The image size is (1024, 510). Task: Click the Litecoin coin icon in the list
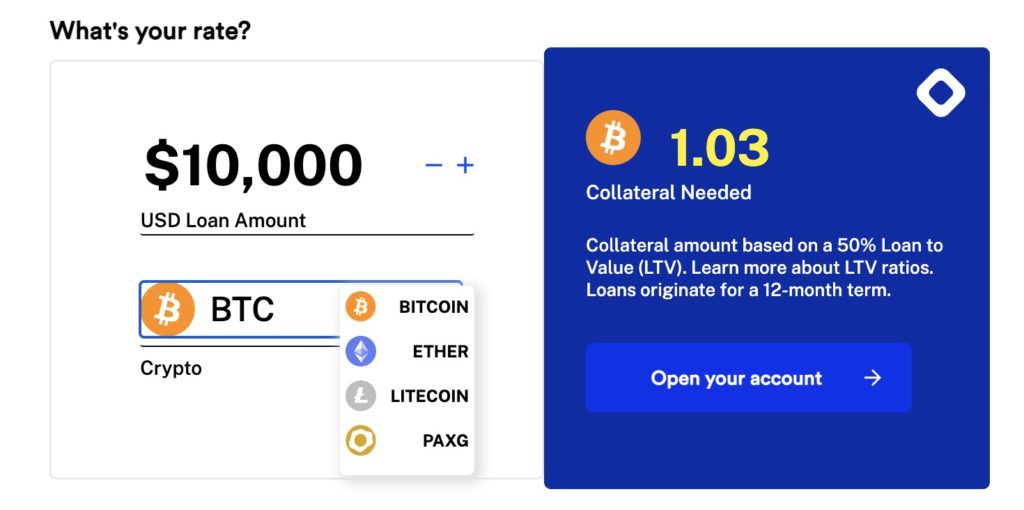pos(361,396)
